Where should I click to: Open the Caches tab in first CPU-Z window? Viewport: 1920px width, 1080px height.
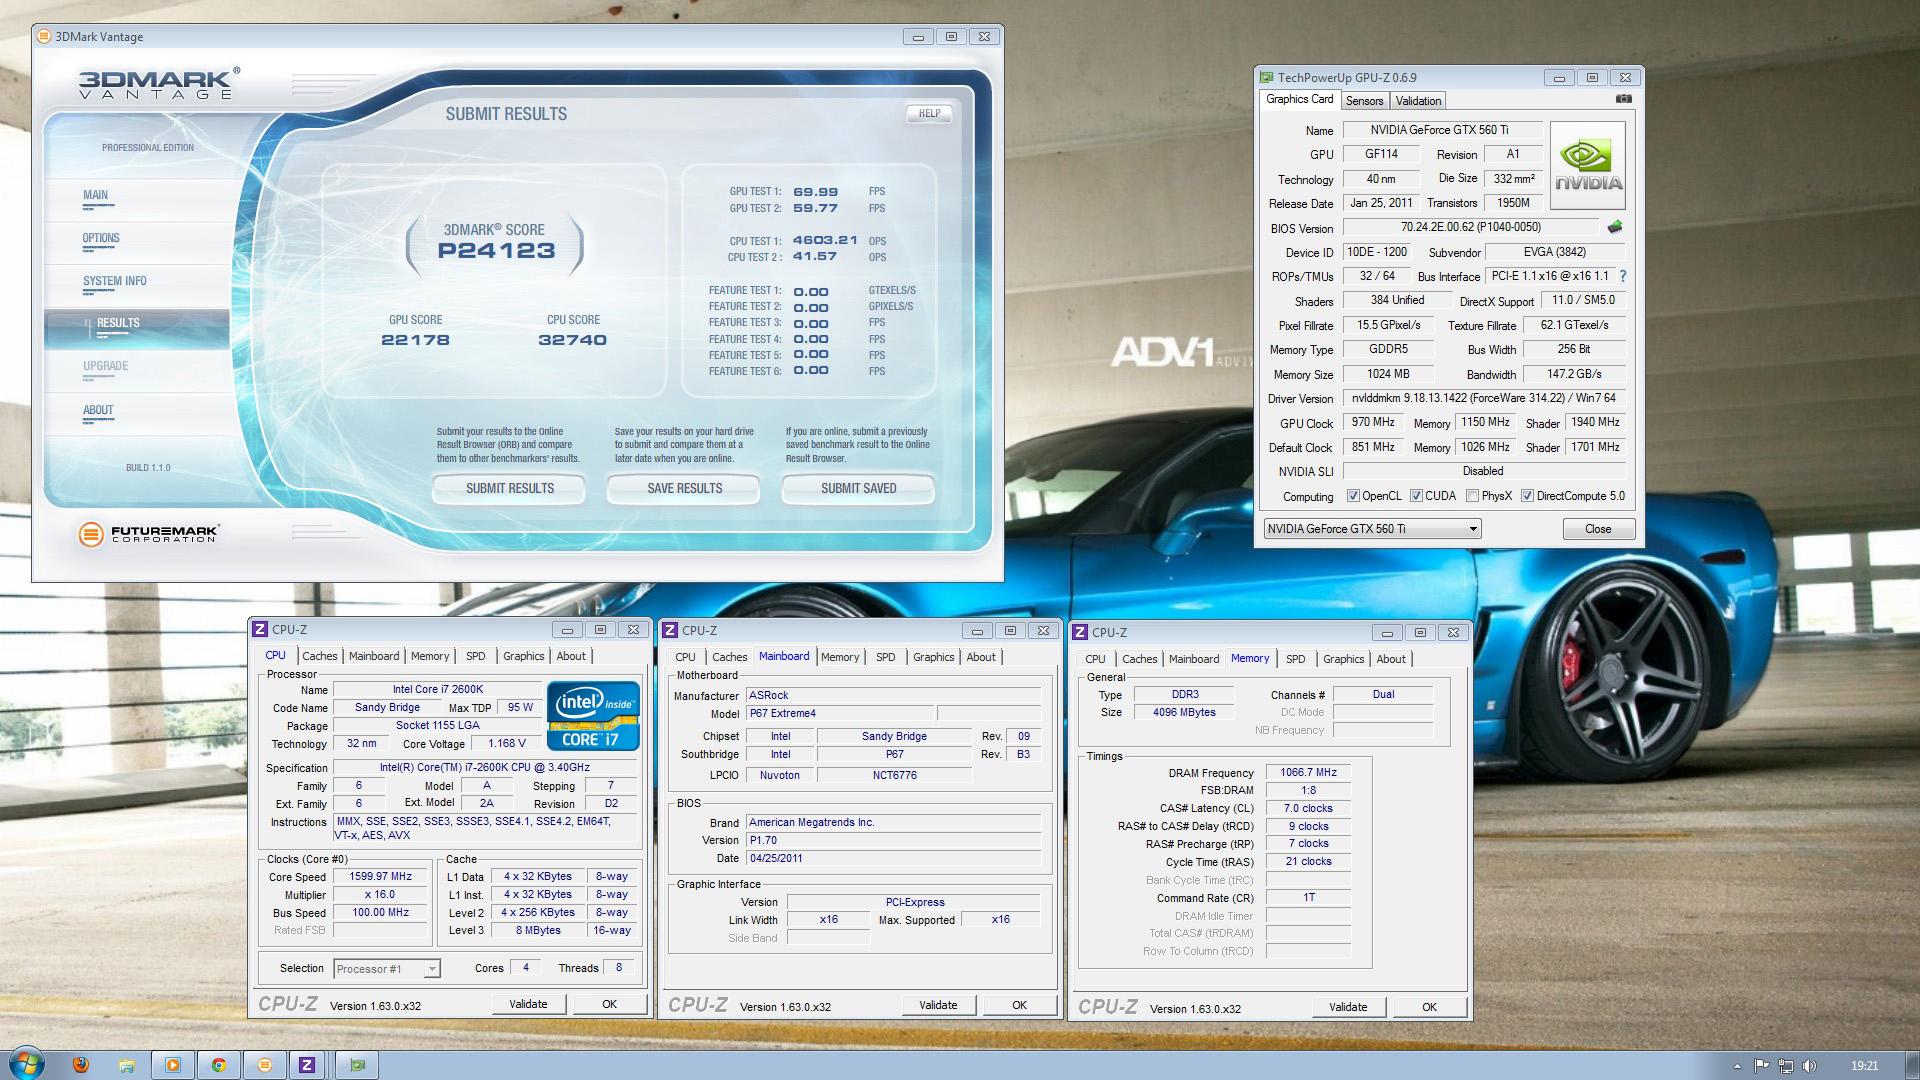coord(320,656)
